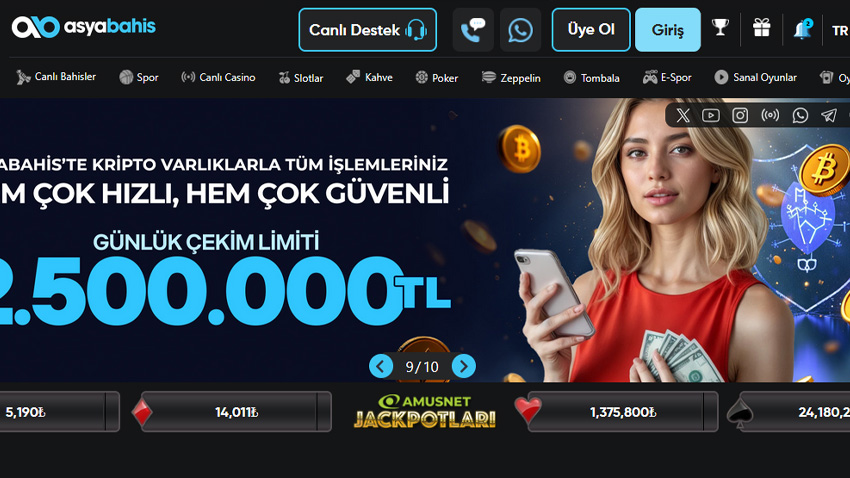This screenshot has width=850, height=478.
Task: Go to the previous banner slide
Action: tap(381, 367)
